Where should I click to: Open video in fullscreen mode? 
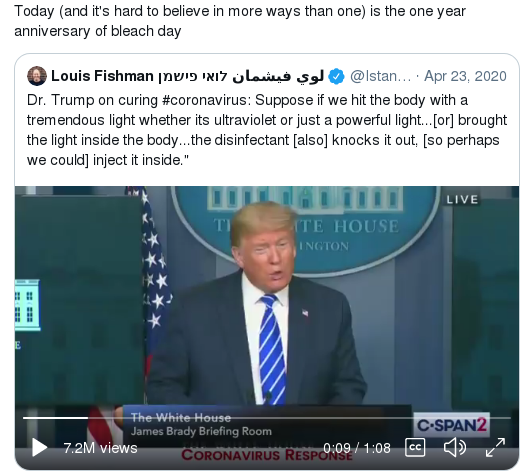pos(495,448)
